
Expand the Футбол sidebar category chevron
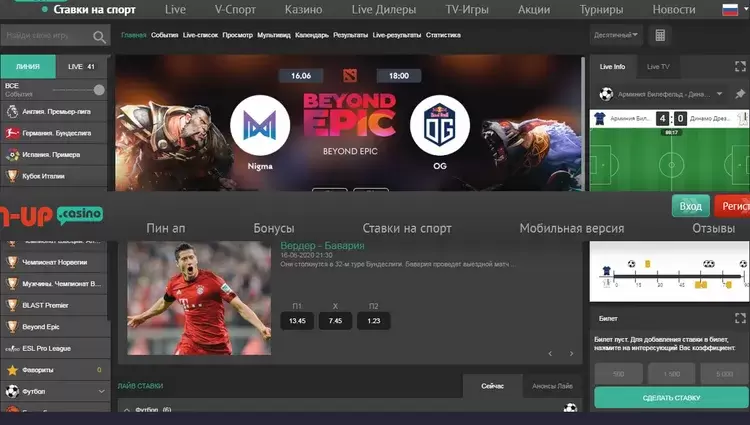click(101, 391)
